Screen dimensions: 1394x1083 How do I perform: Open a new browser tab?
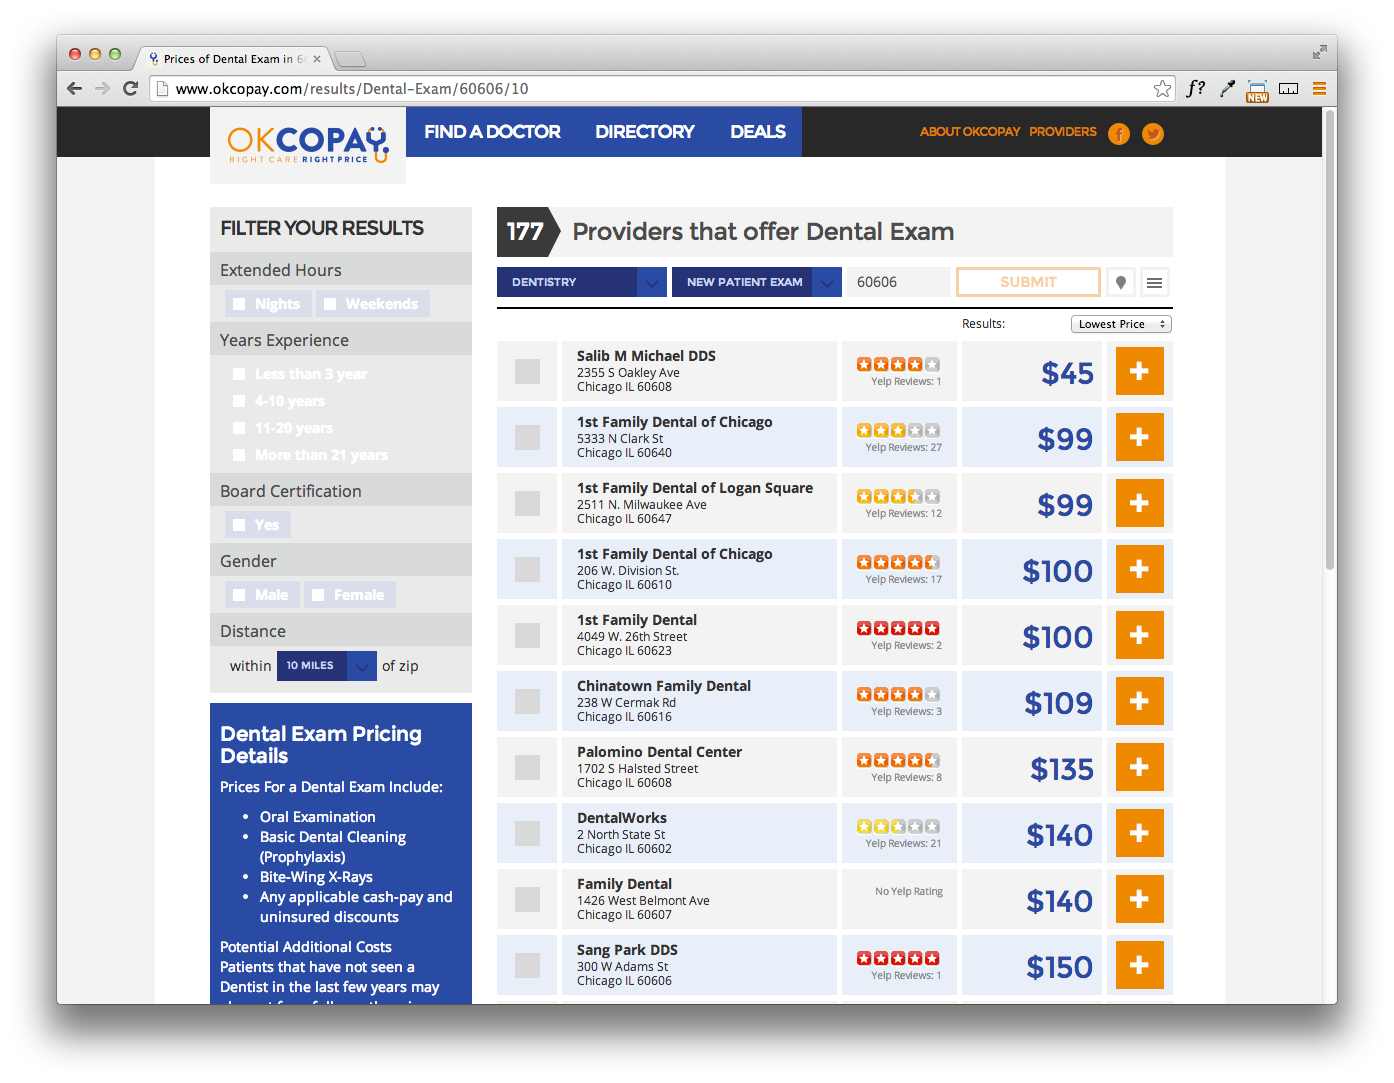coord(349,58)
